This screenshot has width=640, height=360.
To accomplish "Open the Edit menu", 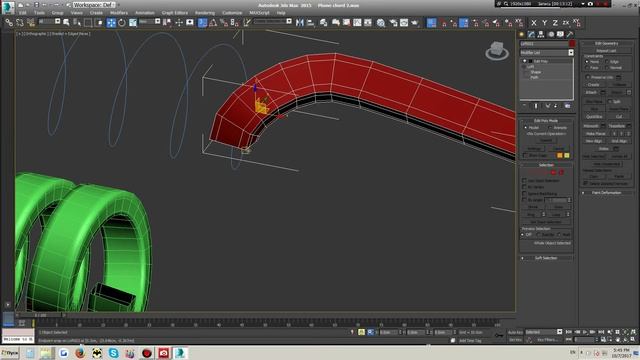I will (22, 13).
